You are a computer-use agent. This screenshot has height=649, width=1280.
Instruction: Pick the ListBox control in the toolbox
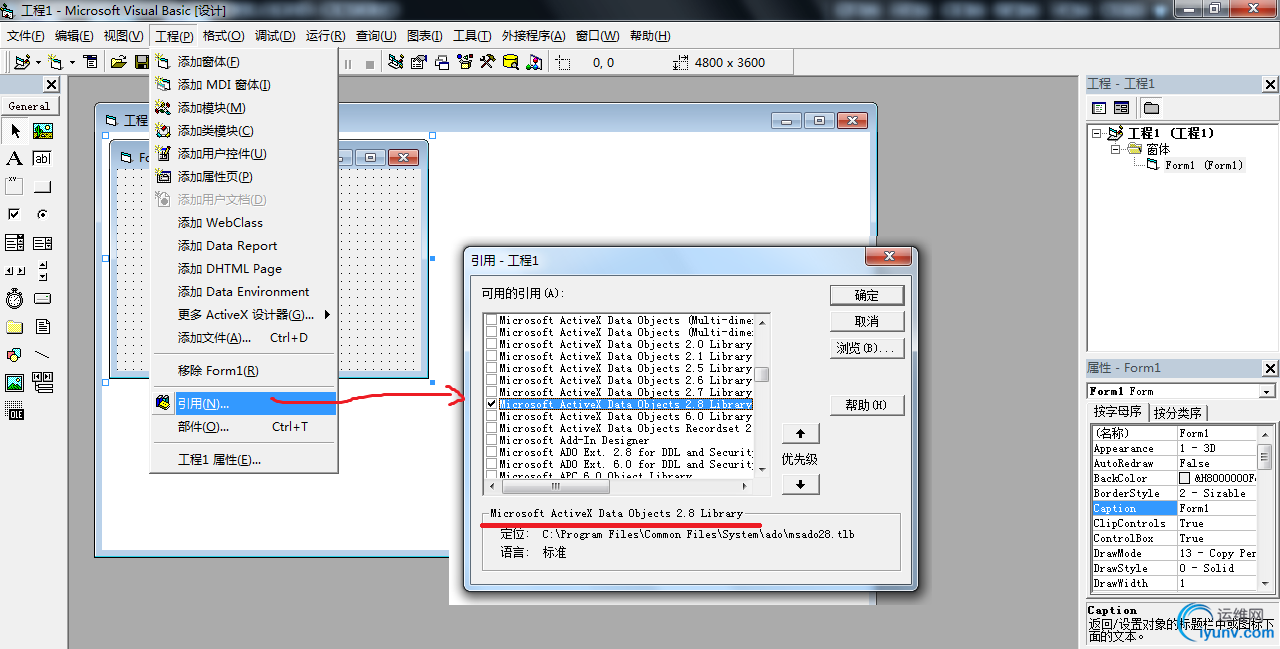point(43,243)
